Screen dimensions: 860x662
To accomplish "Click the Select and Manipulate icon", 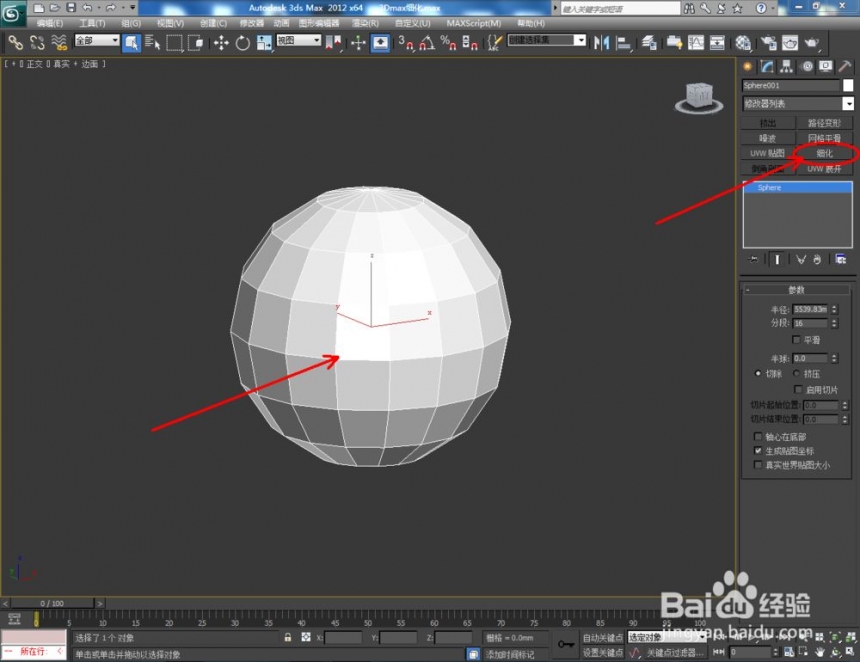I will click(358, 42).
